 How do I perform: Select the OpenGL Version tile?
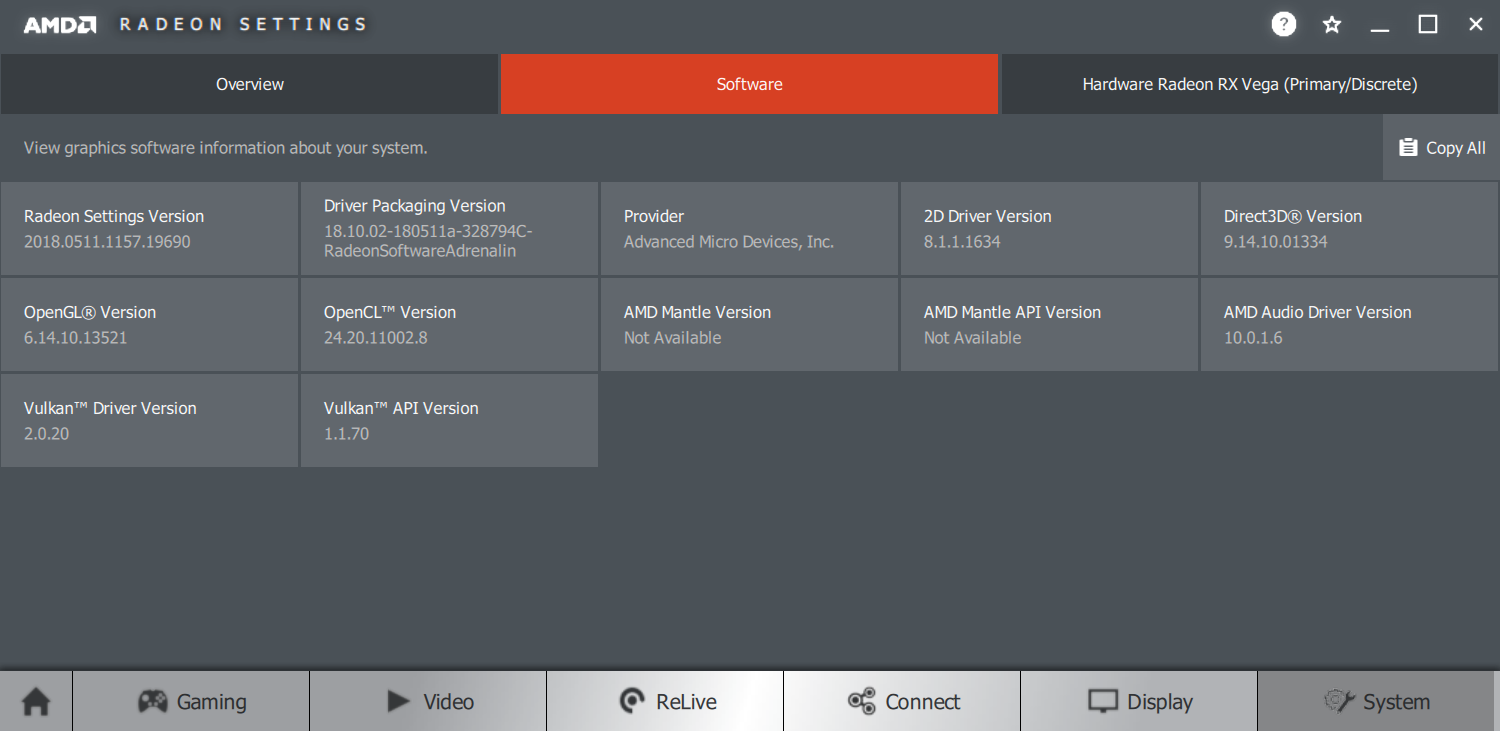[x=150, y=324]
